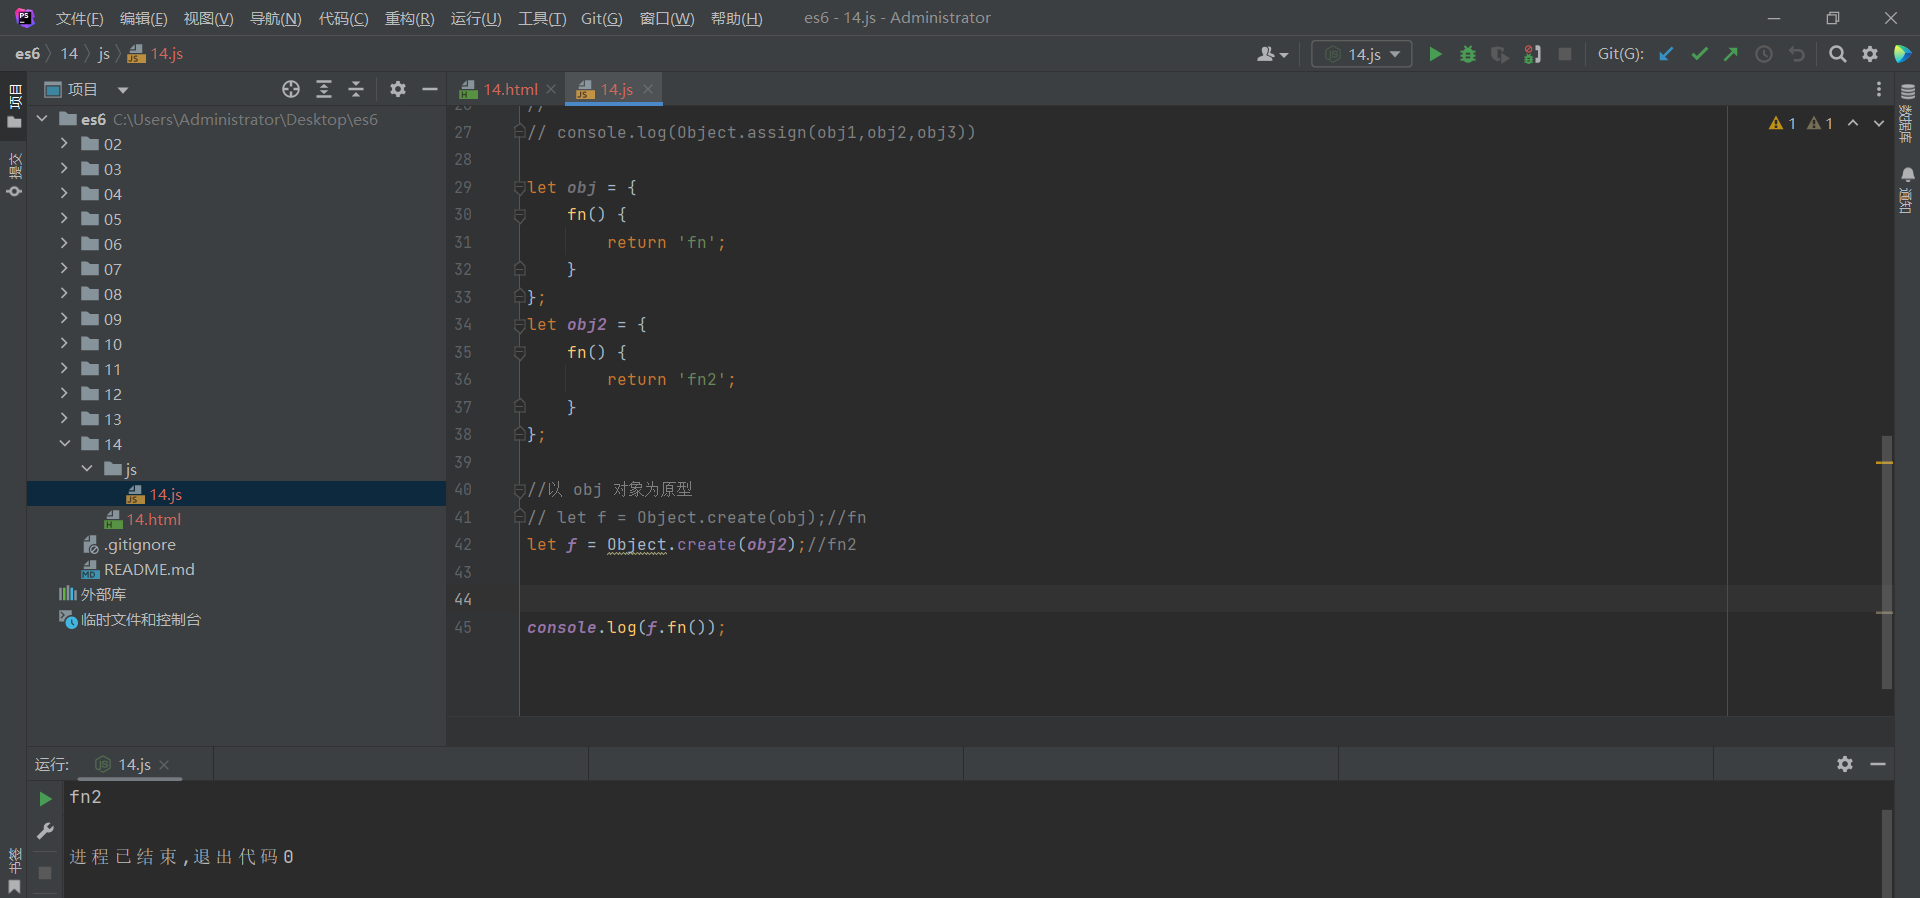This screenshot has height=898, width=1920.
Task: Update project from Git (blue arrow)
Action: (x=1666, y=54)
